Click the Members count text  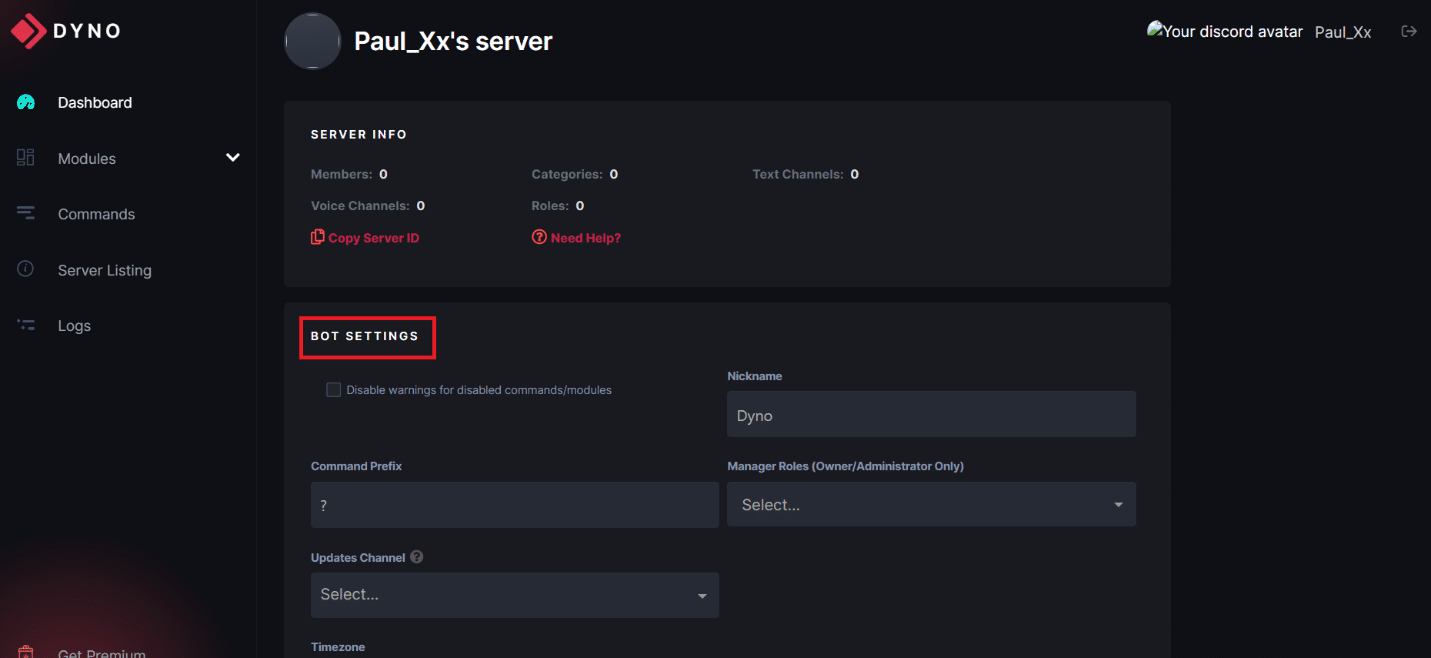pyautogui.click(x=349, y=174)
